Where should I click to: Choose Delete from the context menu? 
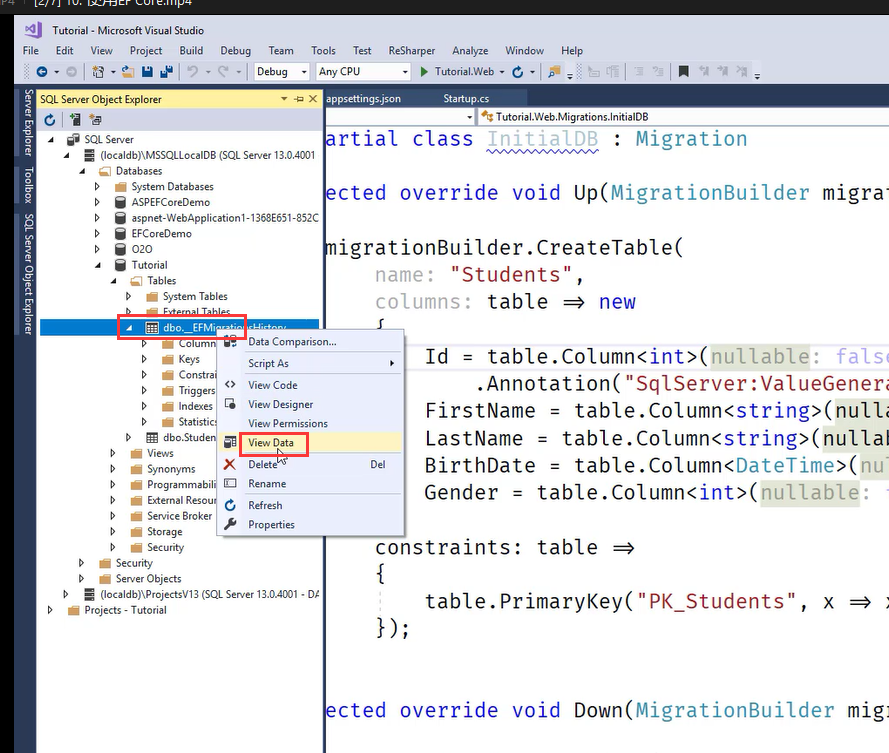[x=310, y=464]
